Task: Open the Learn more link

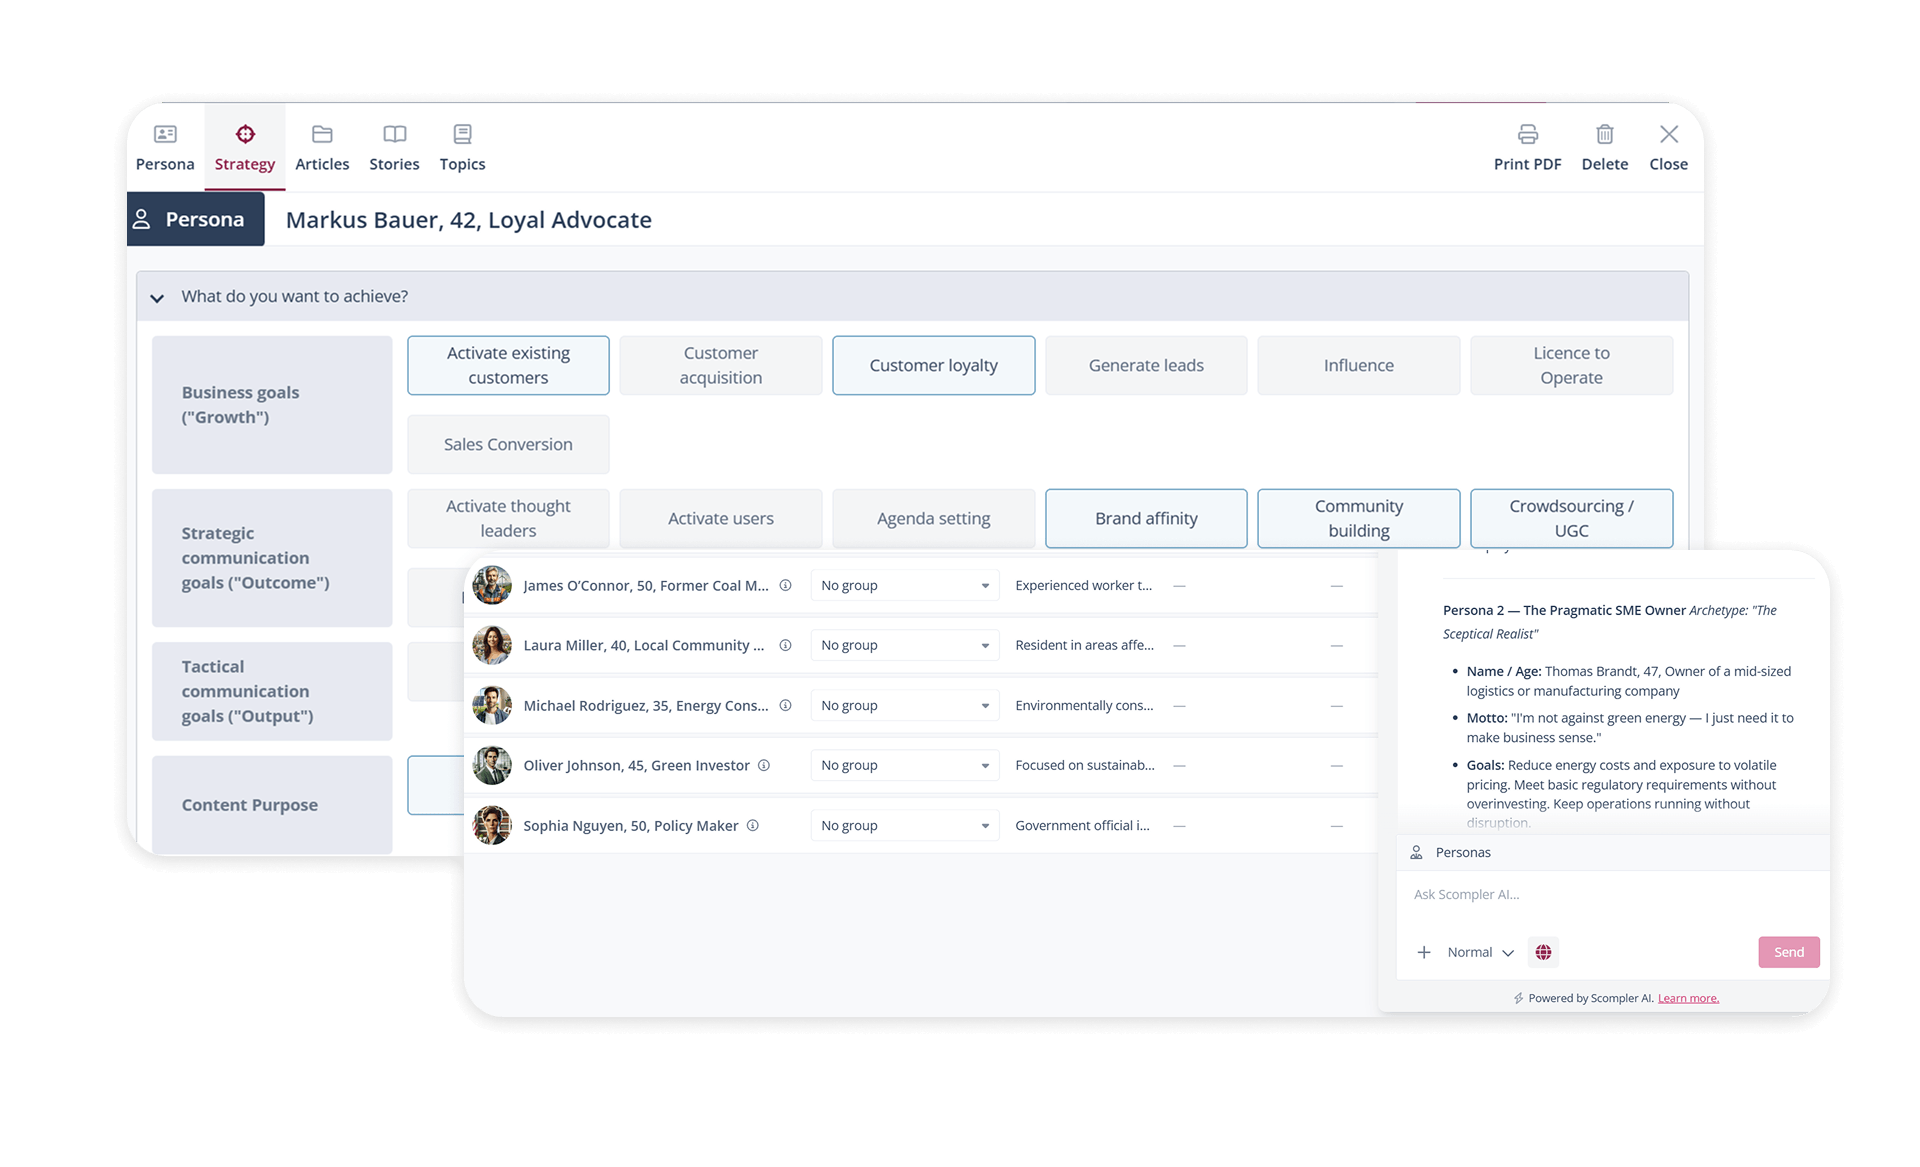Action: click(x=1688, y=998)
